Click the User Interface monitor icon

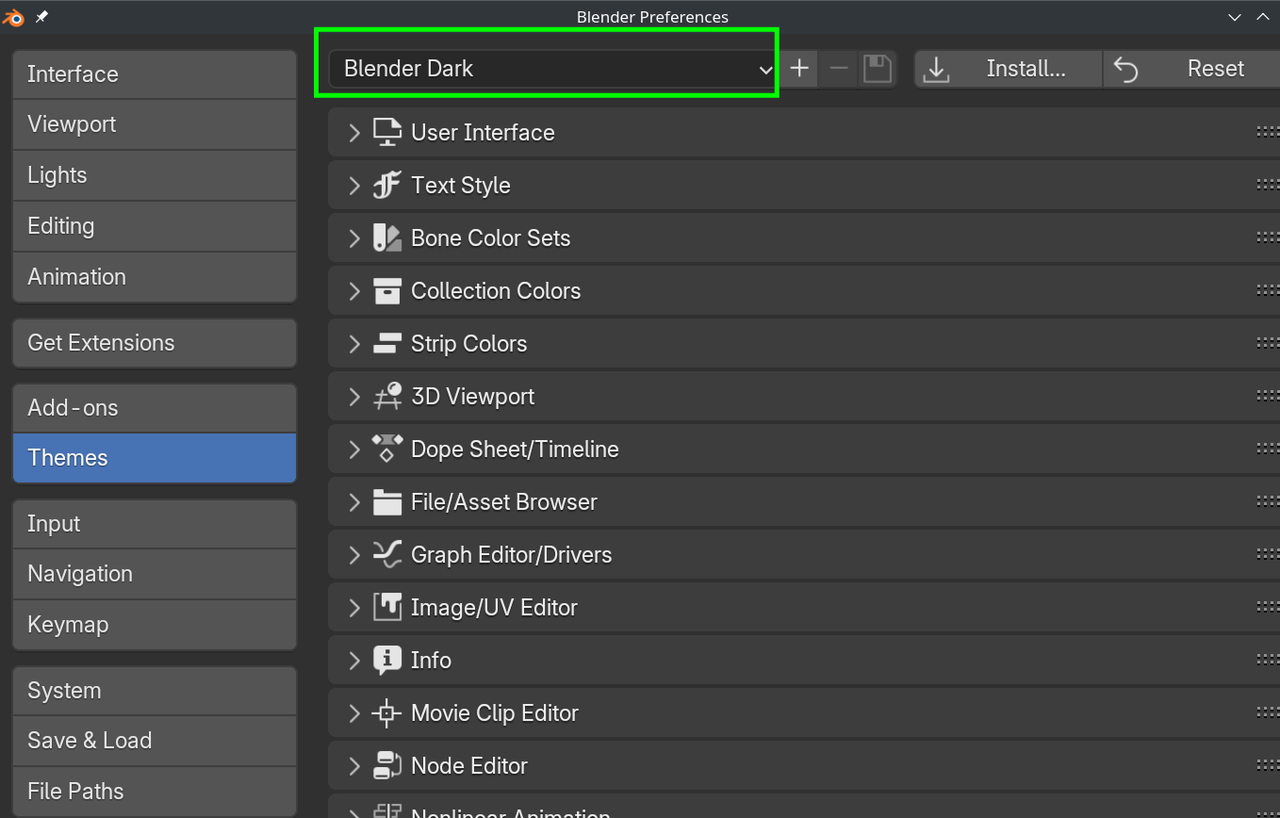click(x=387, y=132)
